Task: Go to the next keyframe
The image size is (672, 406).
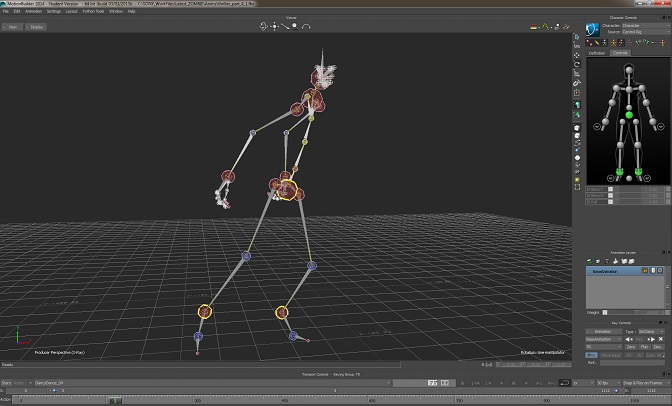Action: click(x=652, y=339)
